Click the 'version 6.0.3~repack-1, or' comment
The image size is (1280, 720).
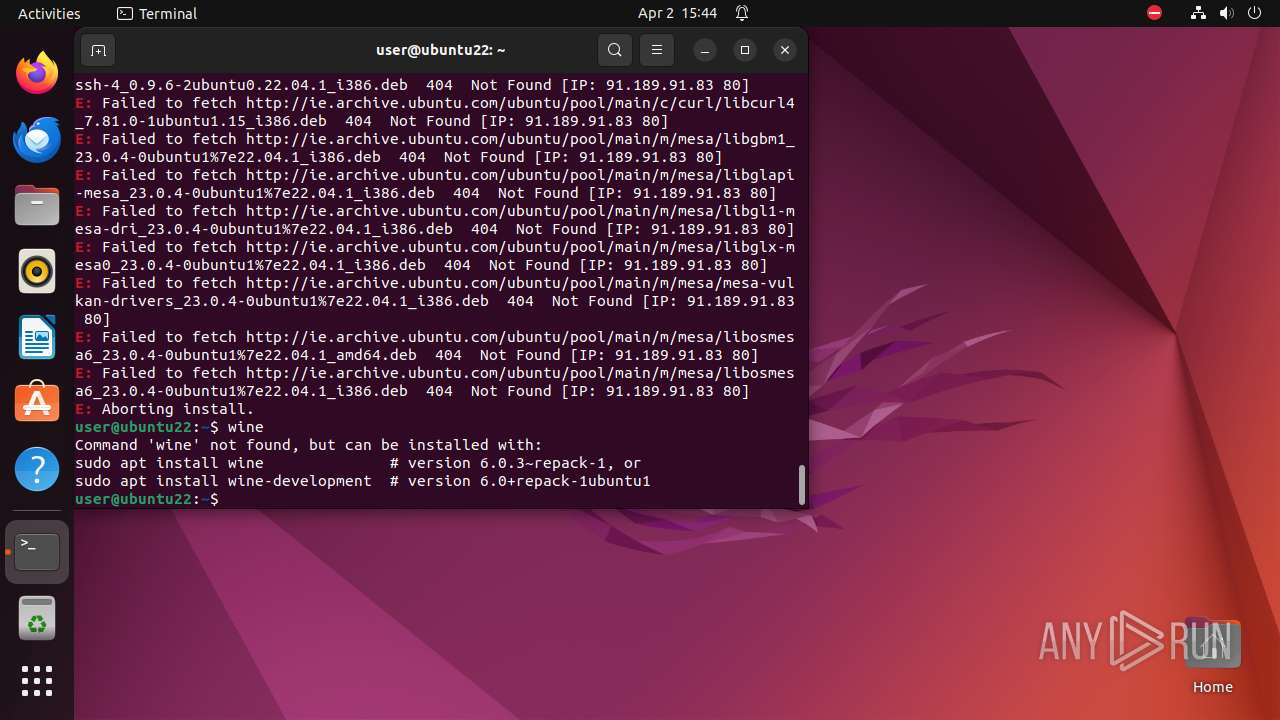tap(515, 463)
